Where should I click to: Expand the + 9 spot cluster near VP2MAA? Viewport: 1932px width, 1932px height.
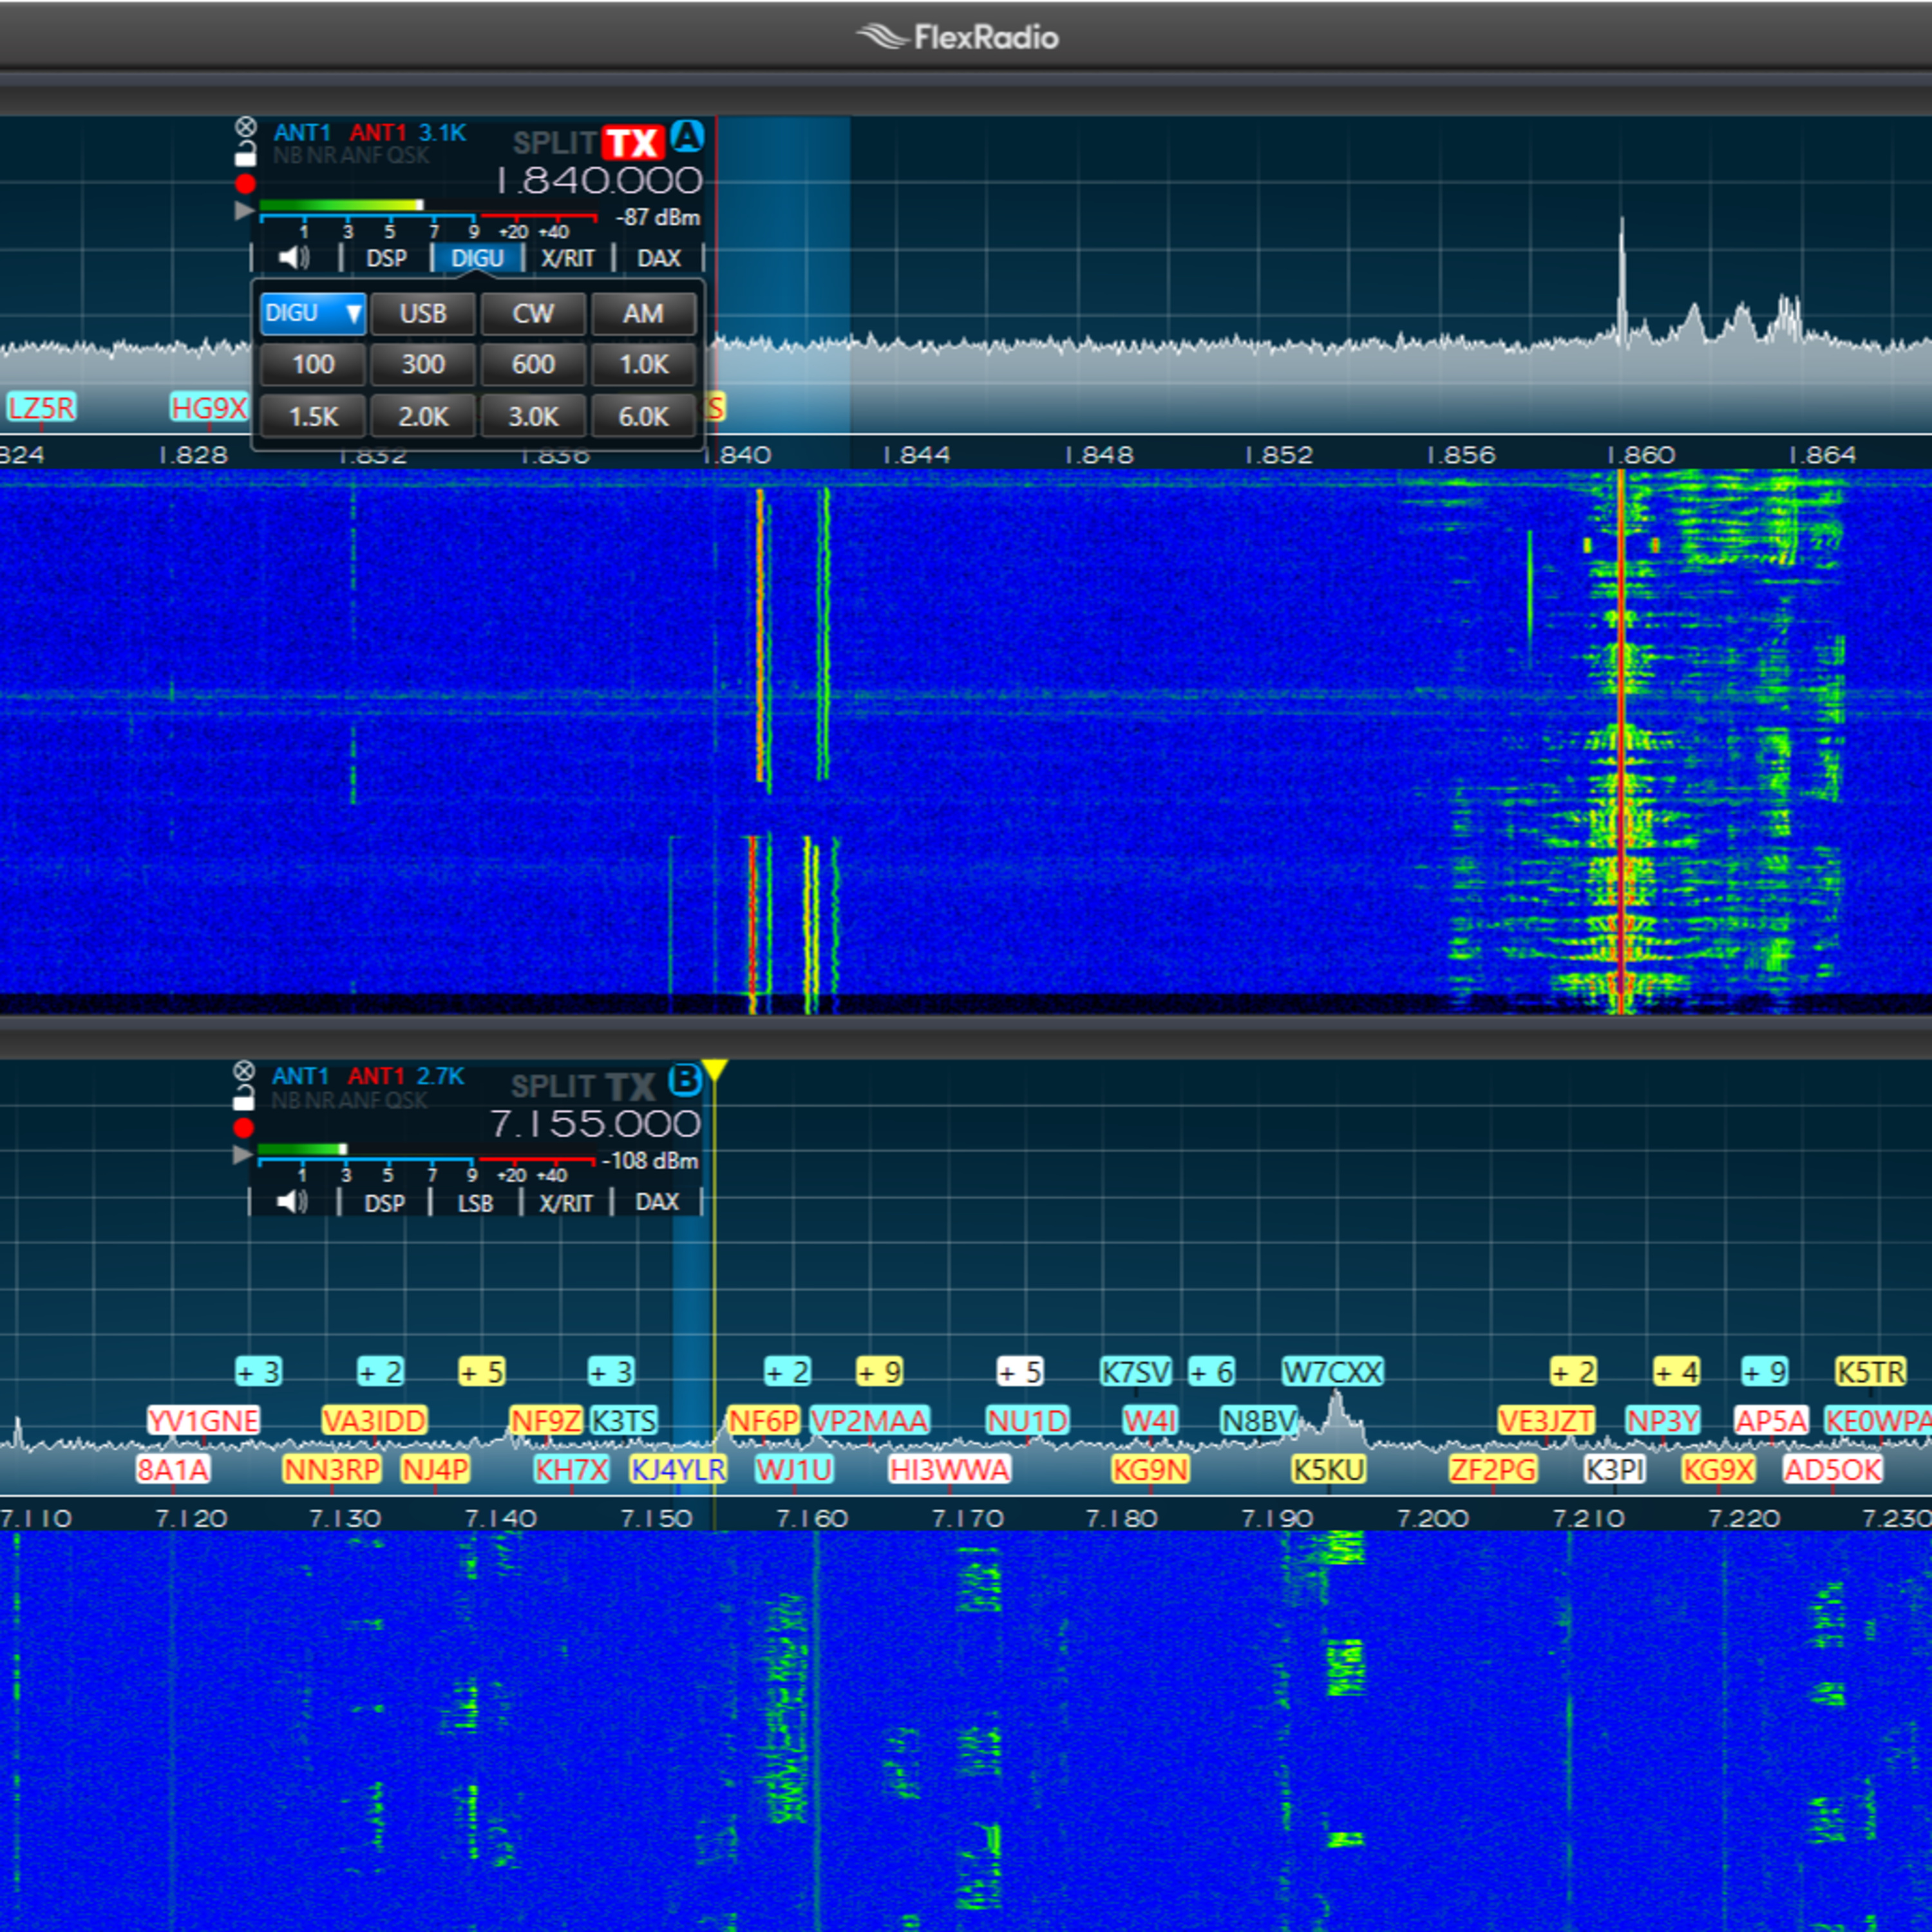[x=879, y=1372]
